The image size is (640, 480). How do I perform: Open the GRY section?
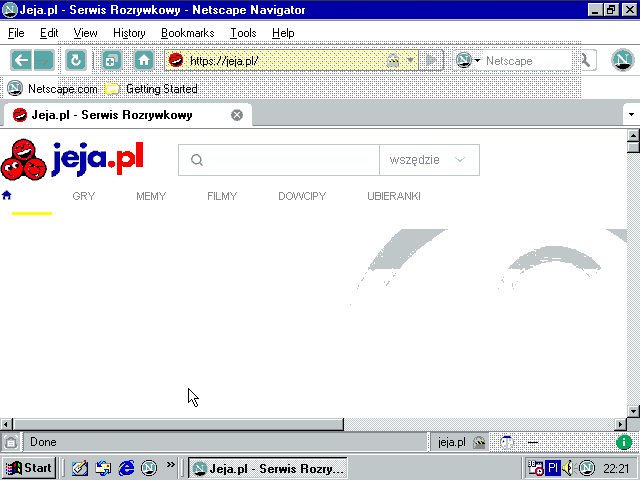[84, 196]
